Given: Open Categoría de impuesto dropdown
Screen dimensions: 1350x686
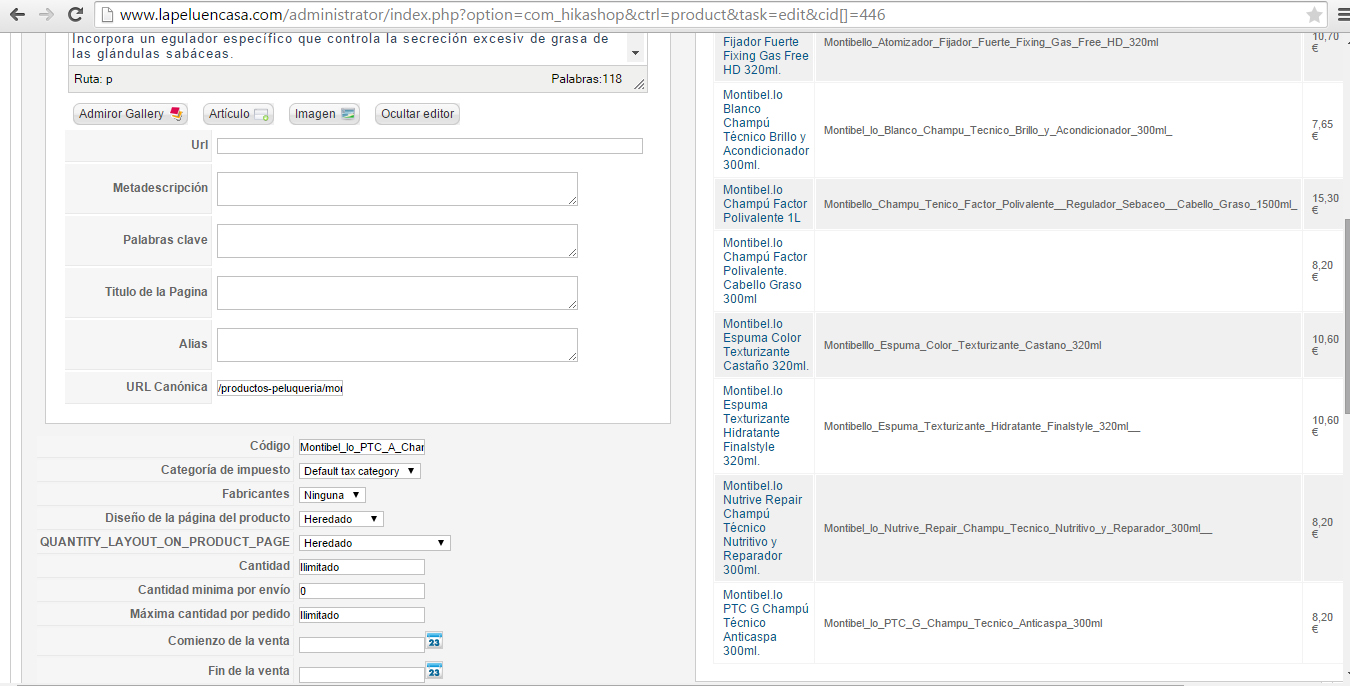Looking at the screenshot, I should (360, 471).
